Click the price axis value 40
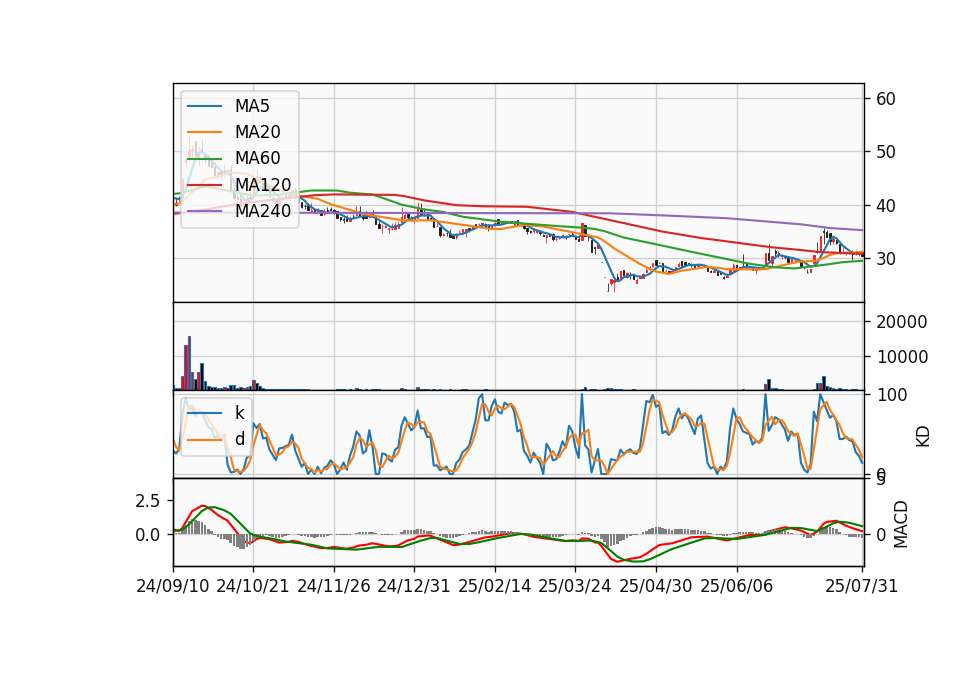The height and width of the screenshot is (690, 960). [886, 206]
